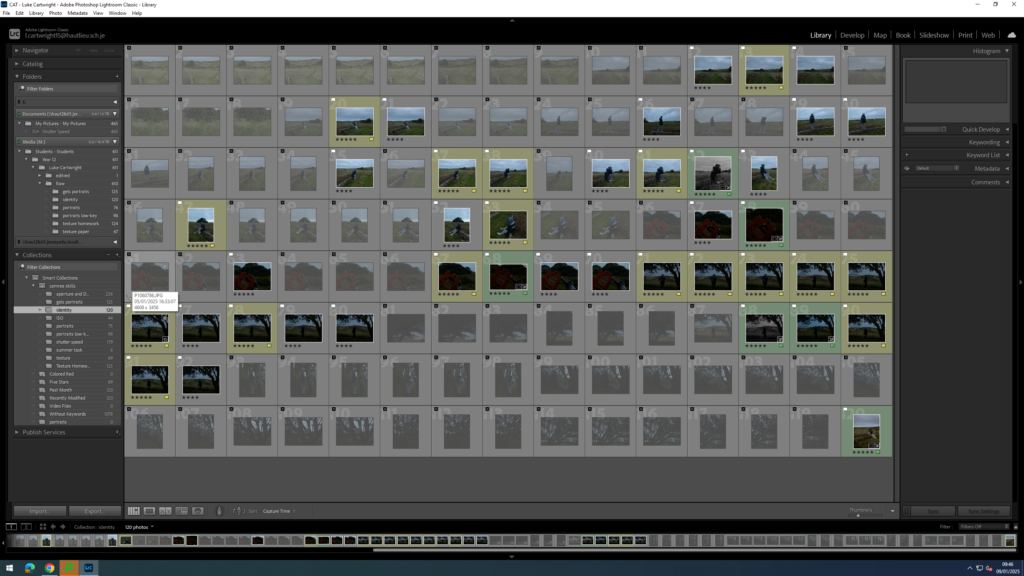
Task: Open the Windows Start menu
Action: pos(10,568)
